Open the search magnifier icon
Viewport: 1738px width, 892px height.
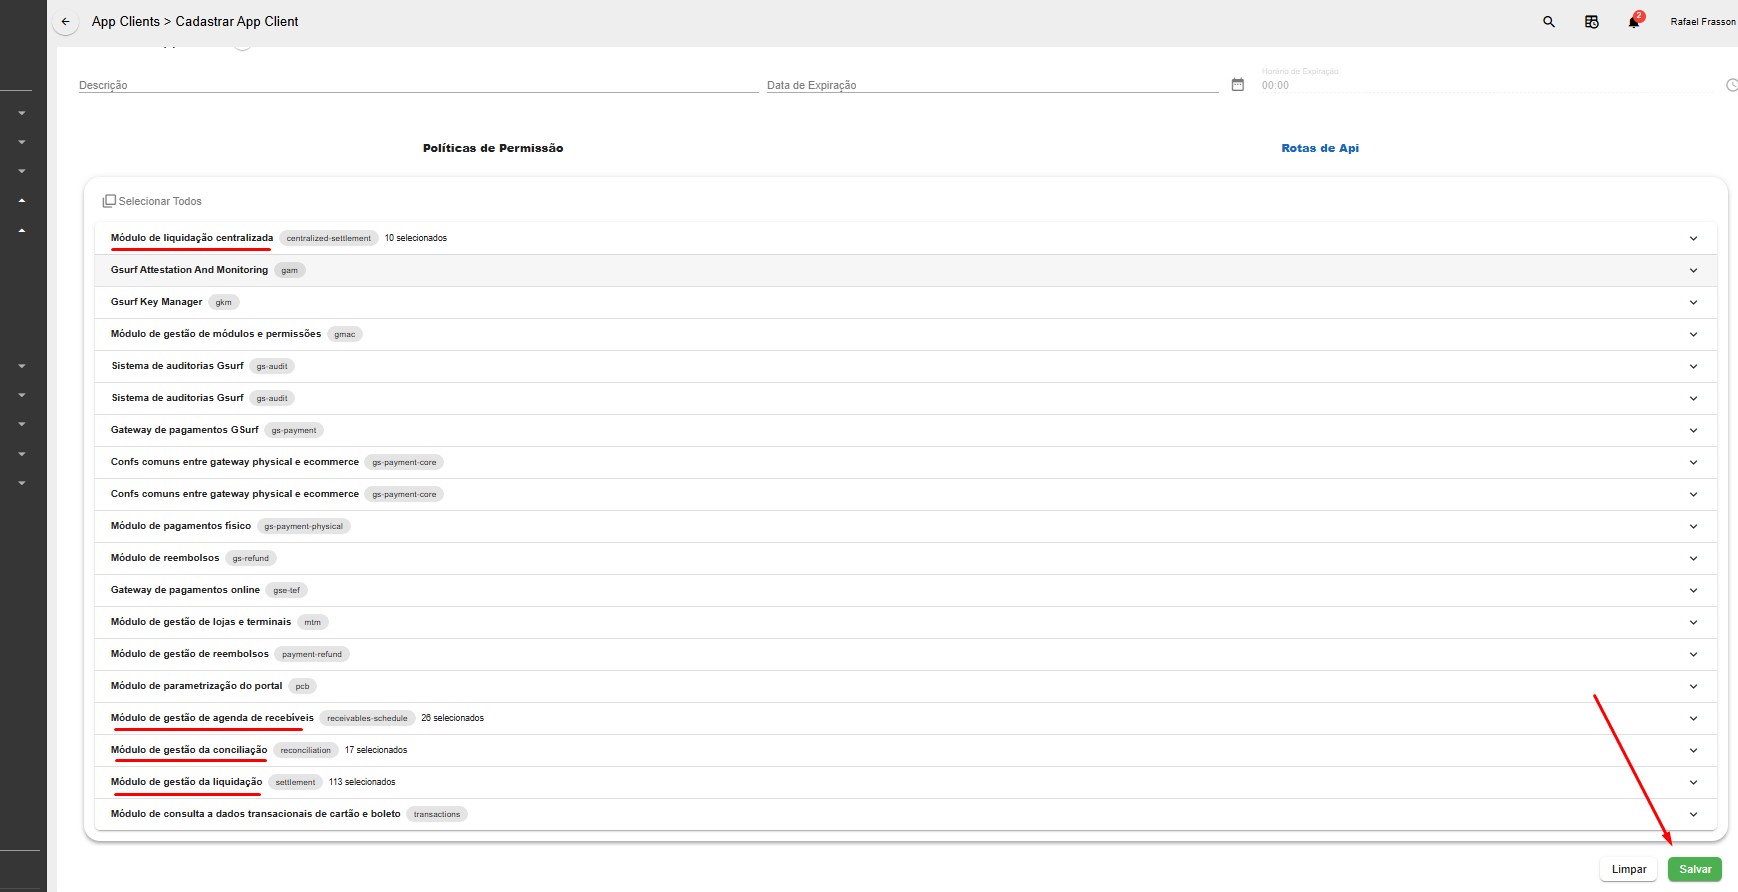pyautogui.click(x=1549, y=22)
